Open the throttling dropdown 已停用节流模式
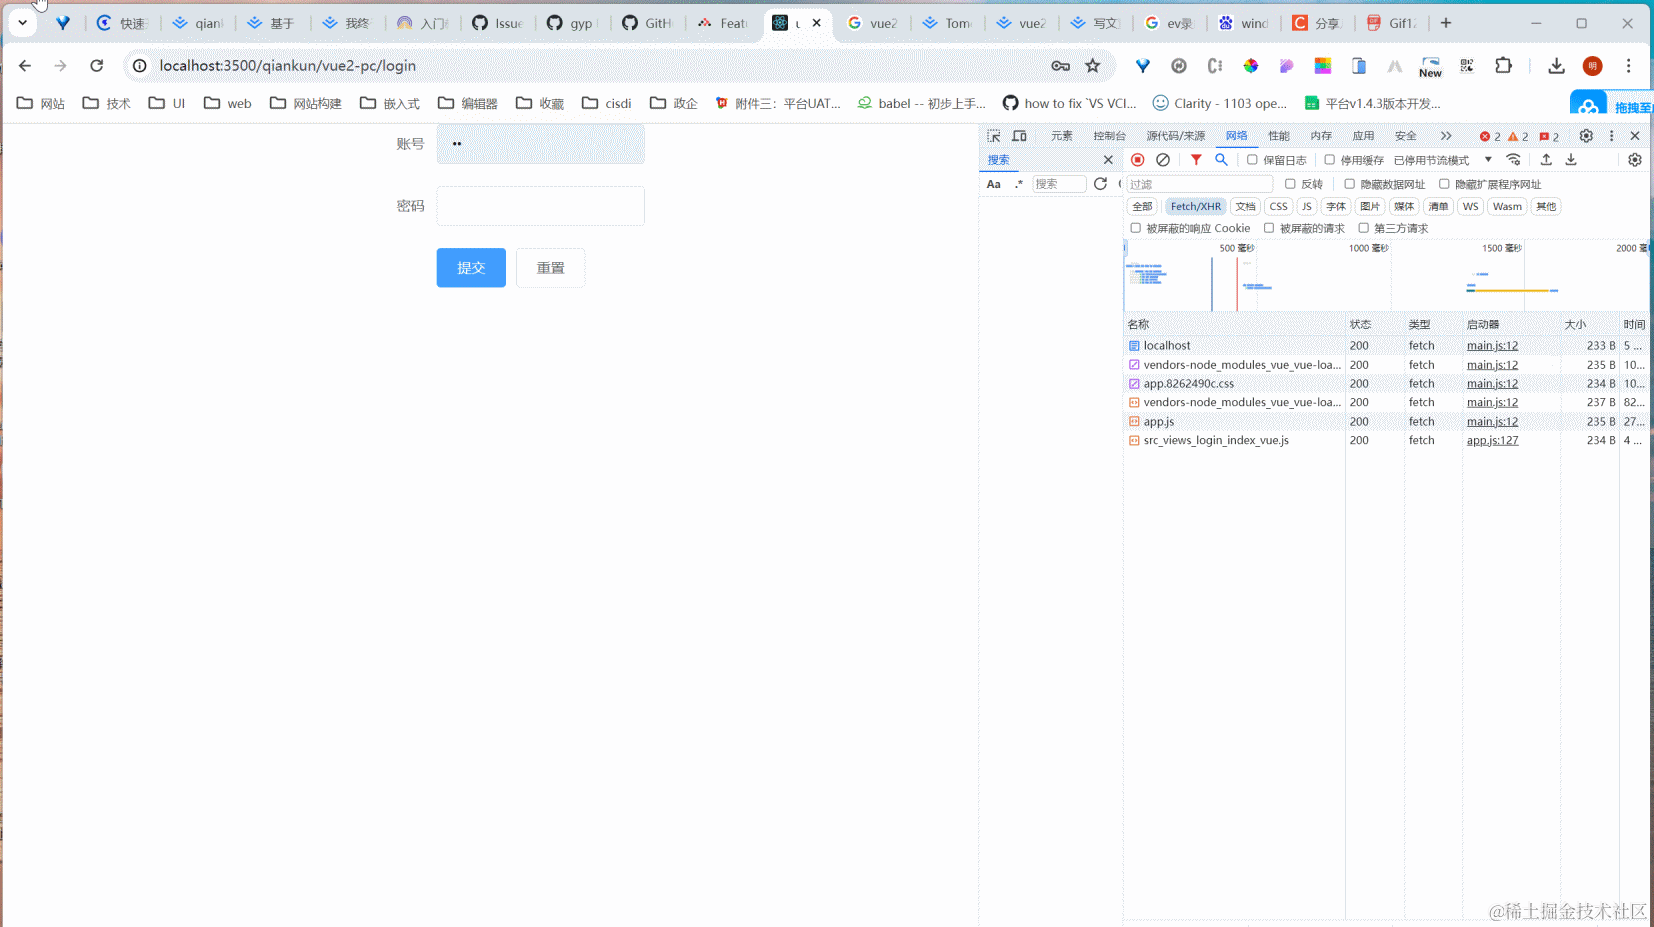Screen dimensions: 1654x927 click(1430, 159)
